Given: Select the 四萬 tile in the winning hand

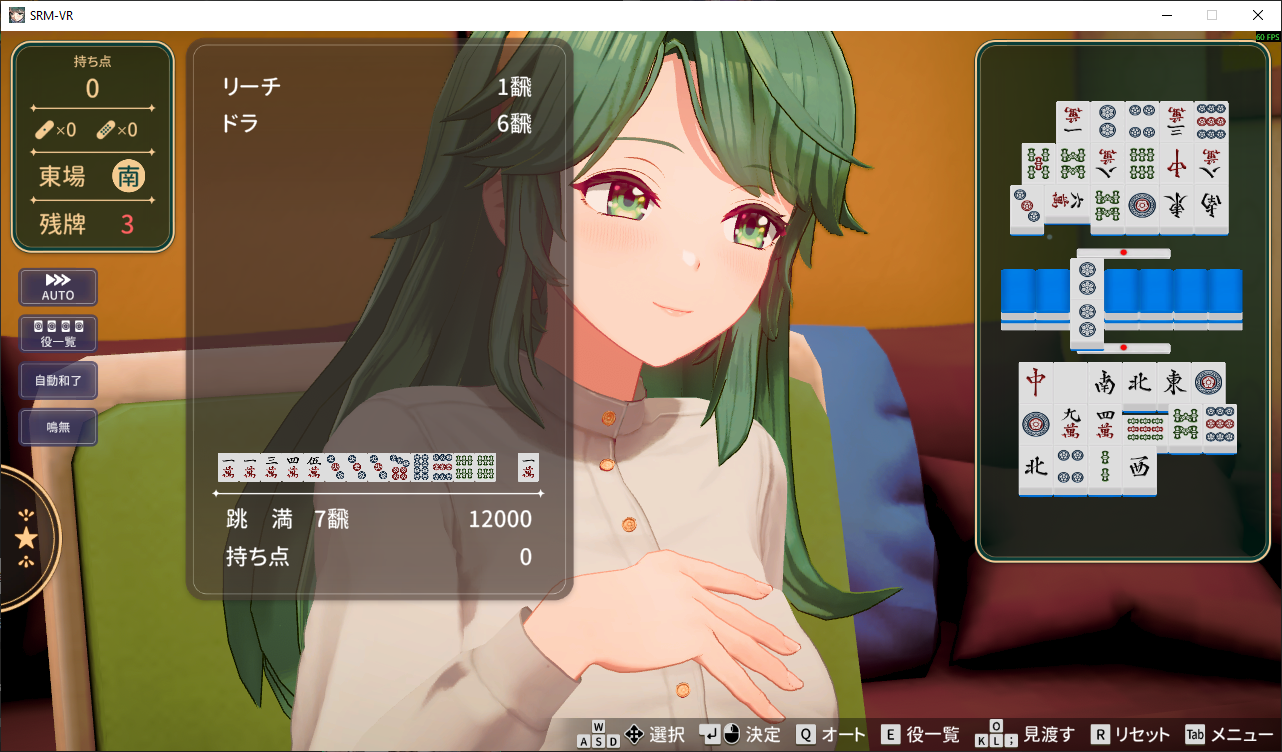Looking at the screenshot, I should pyautogui.click(x=293, y=467).
